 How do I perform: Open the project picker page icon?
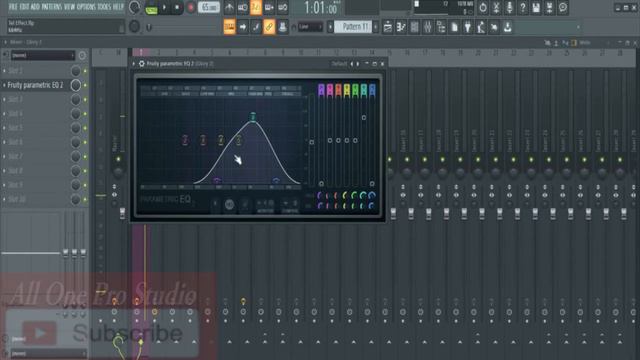pyautogui.click(x=454, y=27)
